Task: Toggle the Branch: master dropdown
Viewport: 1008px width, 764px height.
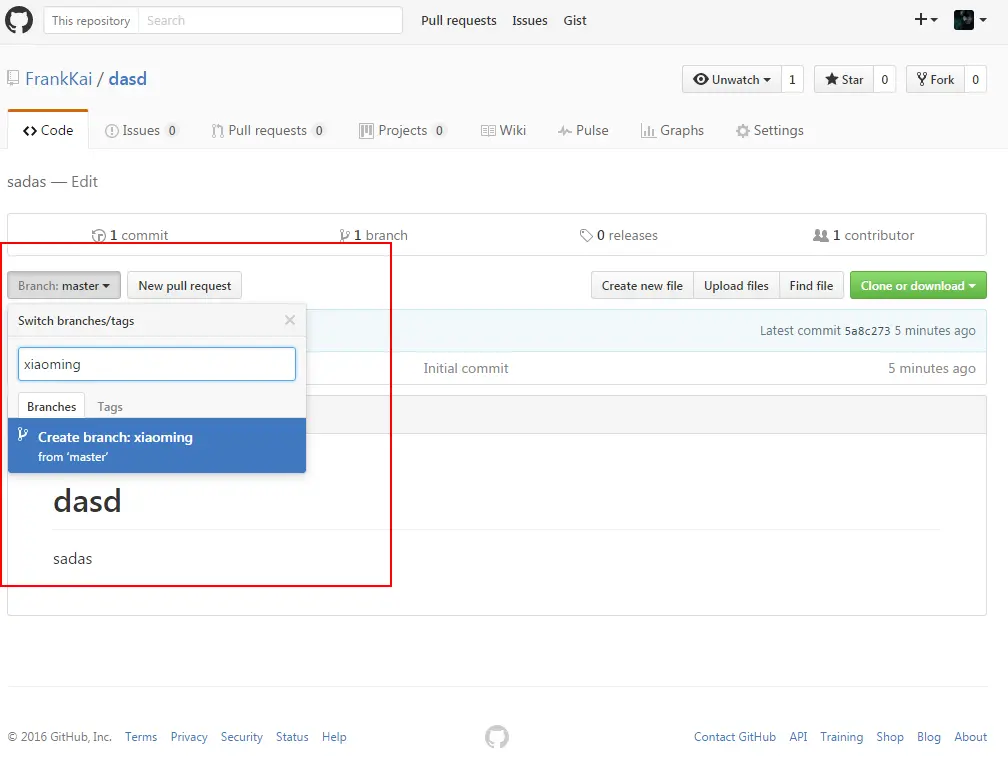Action: click(64, 286)
